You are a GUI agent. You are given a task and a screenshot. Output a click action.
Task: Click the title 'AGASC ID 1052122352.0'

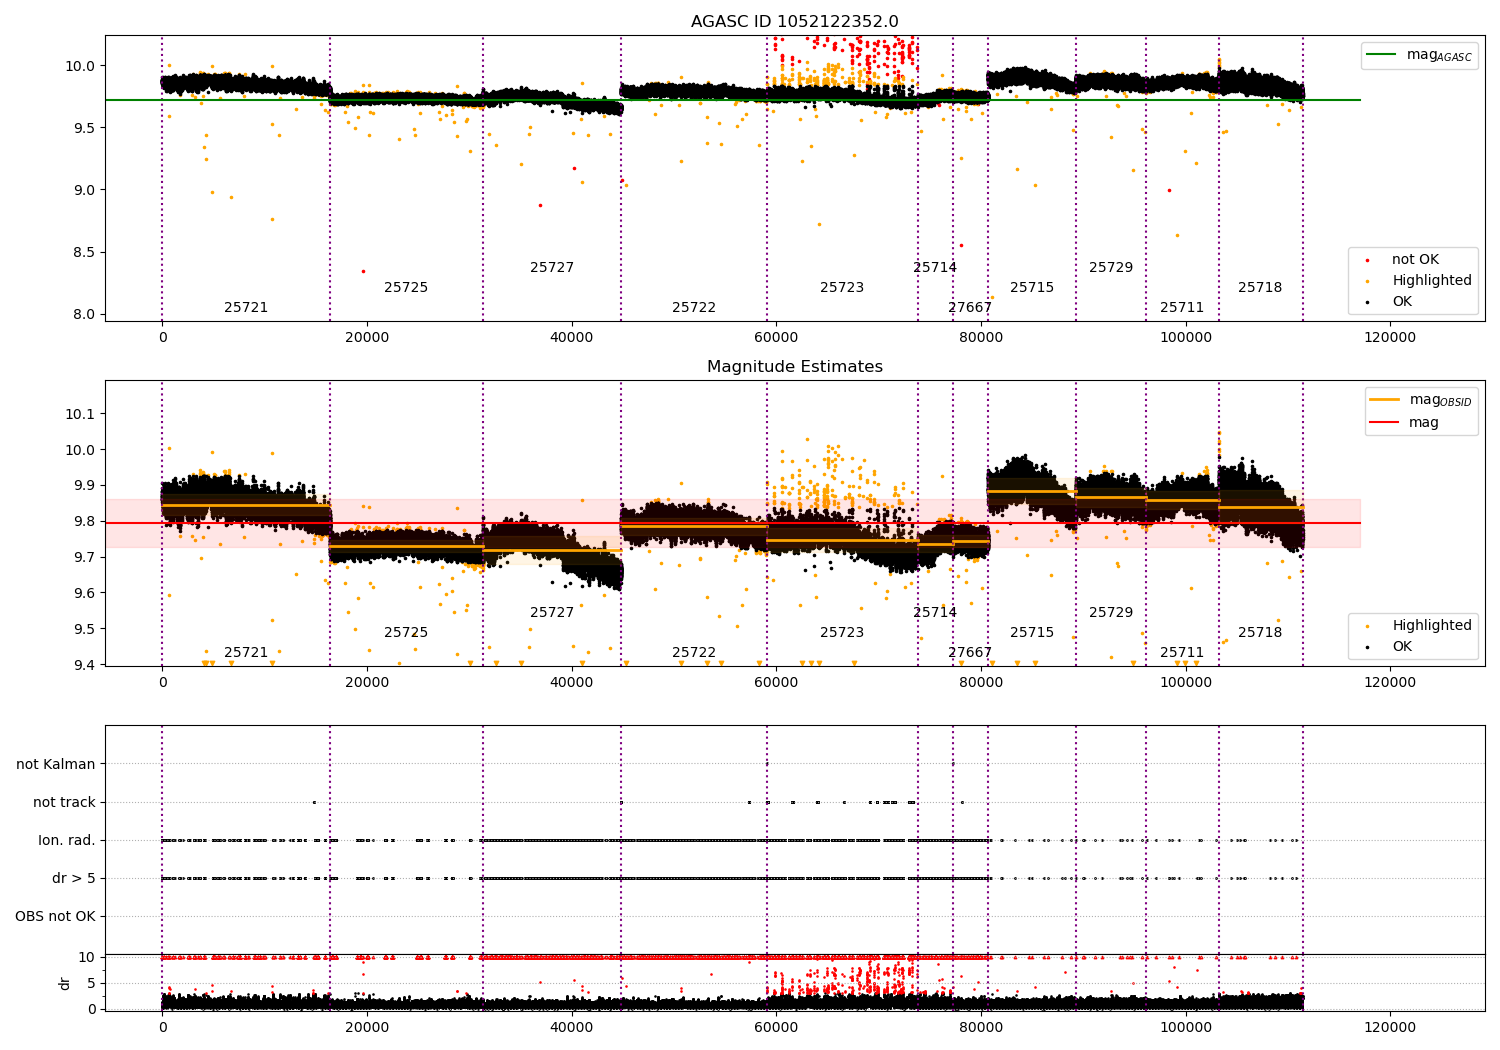point(794,21)
